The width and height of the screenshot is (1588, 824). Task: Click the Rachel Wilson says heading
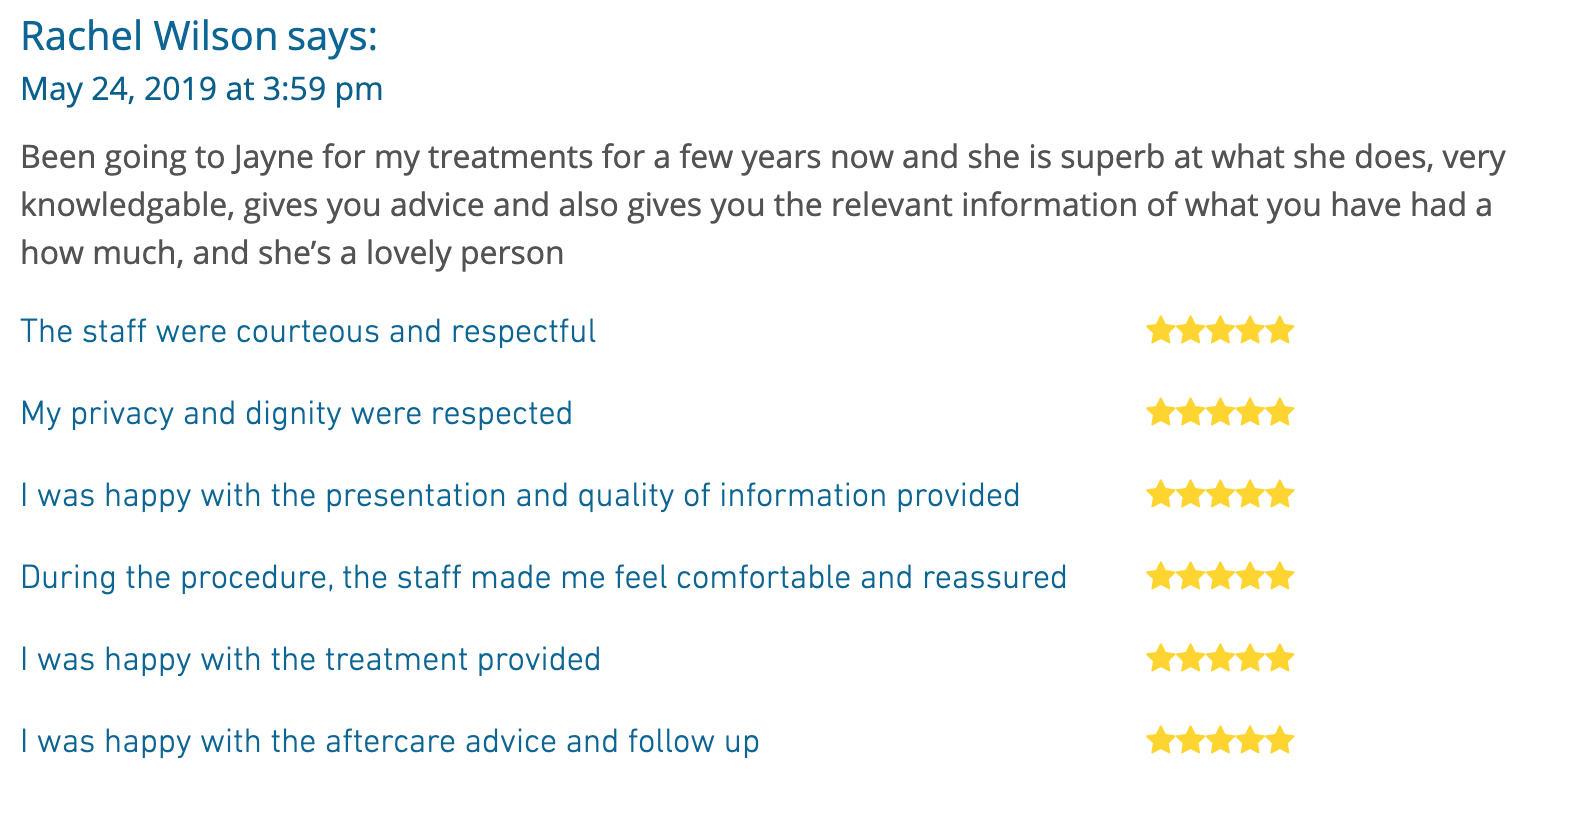click(199, 37)
